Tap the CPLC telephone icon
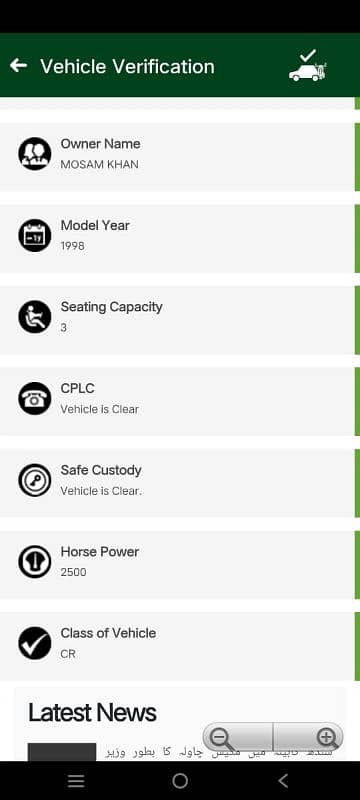Image resolution: width=360 pixels, height=800 pixels. click(x=35, y=398)
